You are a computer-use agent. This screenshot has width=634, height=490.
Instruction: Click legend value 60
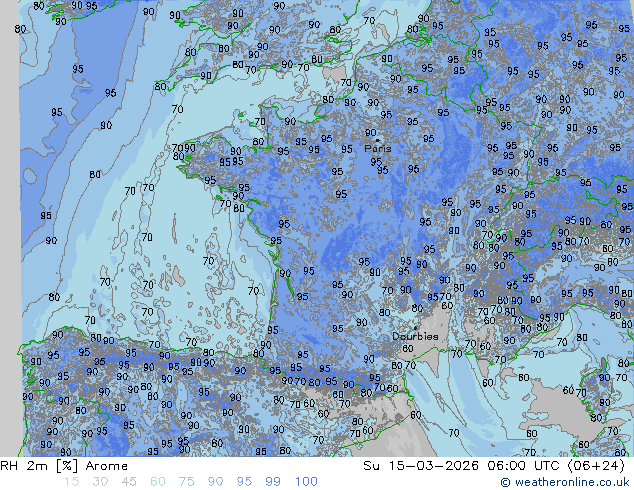tap(158, 482)
